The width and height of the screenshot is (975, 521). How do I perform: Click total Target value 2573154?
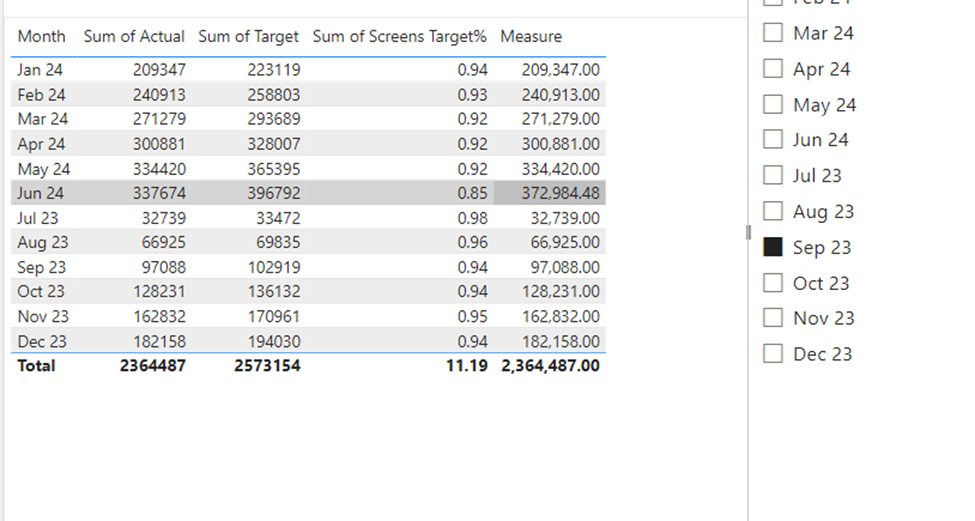267,366
